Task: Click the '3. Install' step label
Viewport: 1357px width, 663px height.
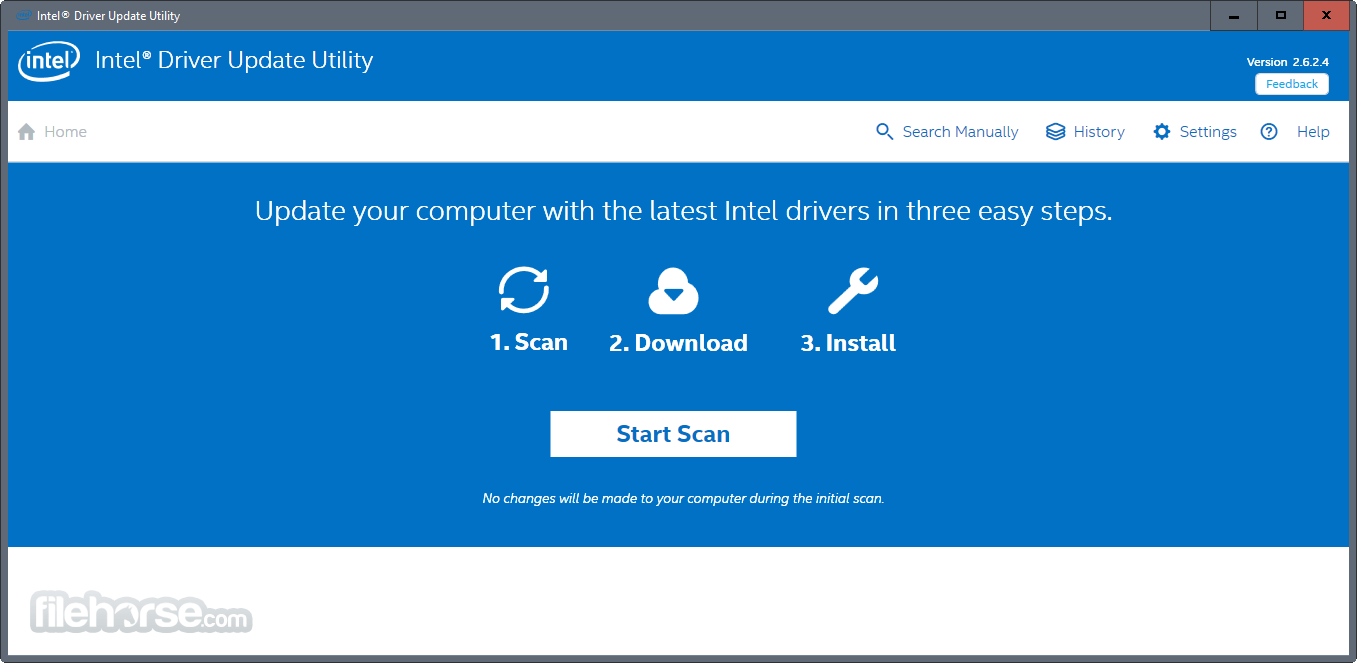Action: pyautogui.click(x=848, y=343)
